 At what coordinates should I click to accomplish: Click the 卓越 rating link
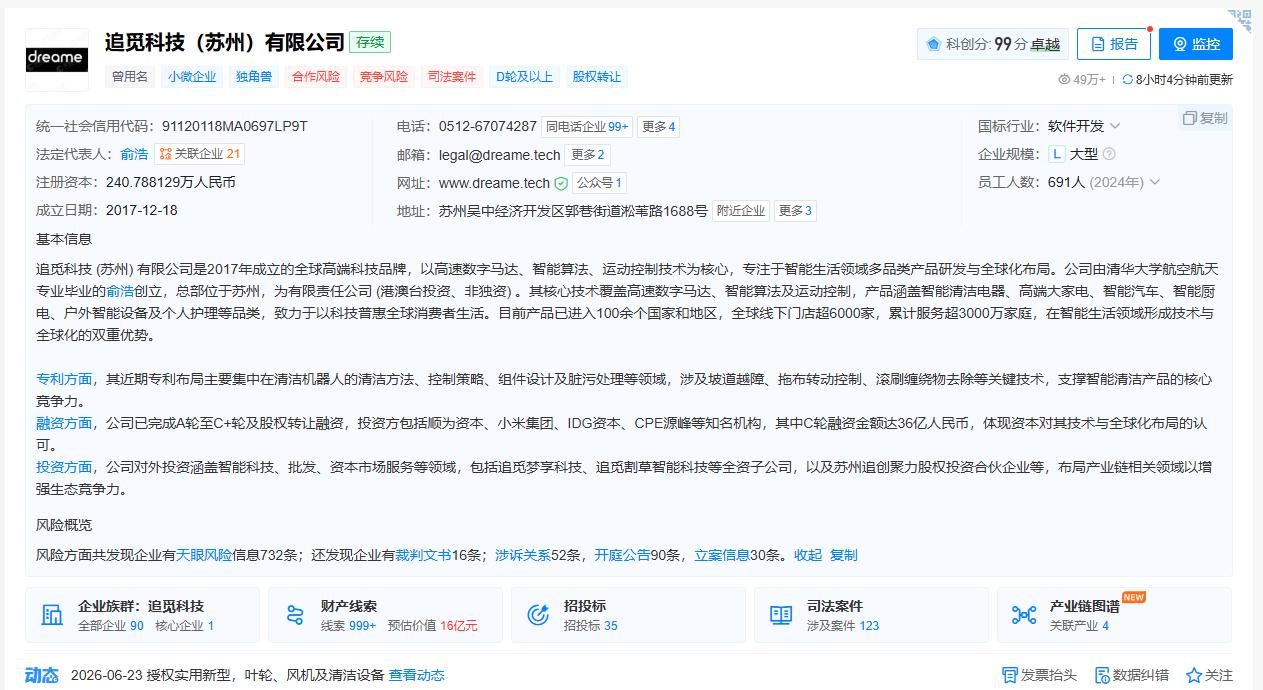1045,44
